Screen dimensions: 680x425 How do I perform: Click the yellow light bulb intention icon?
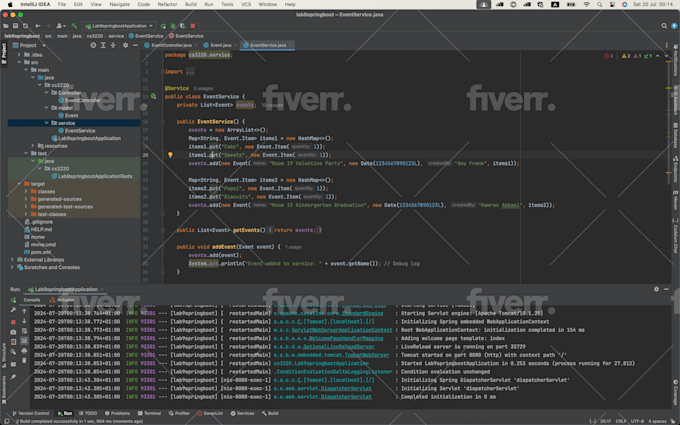(170, 155)
